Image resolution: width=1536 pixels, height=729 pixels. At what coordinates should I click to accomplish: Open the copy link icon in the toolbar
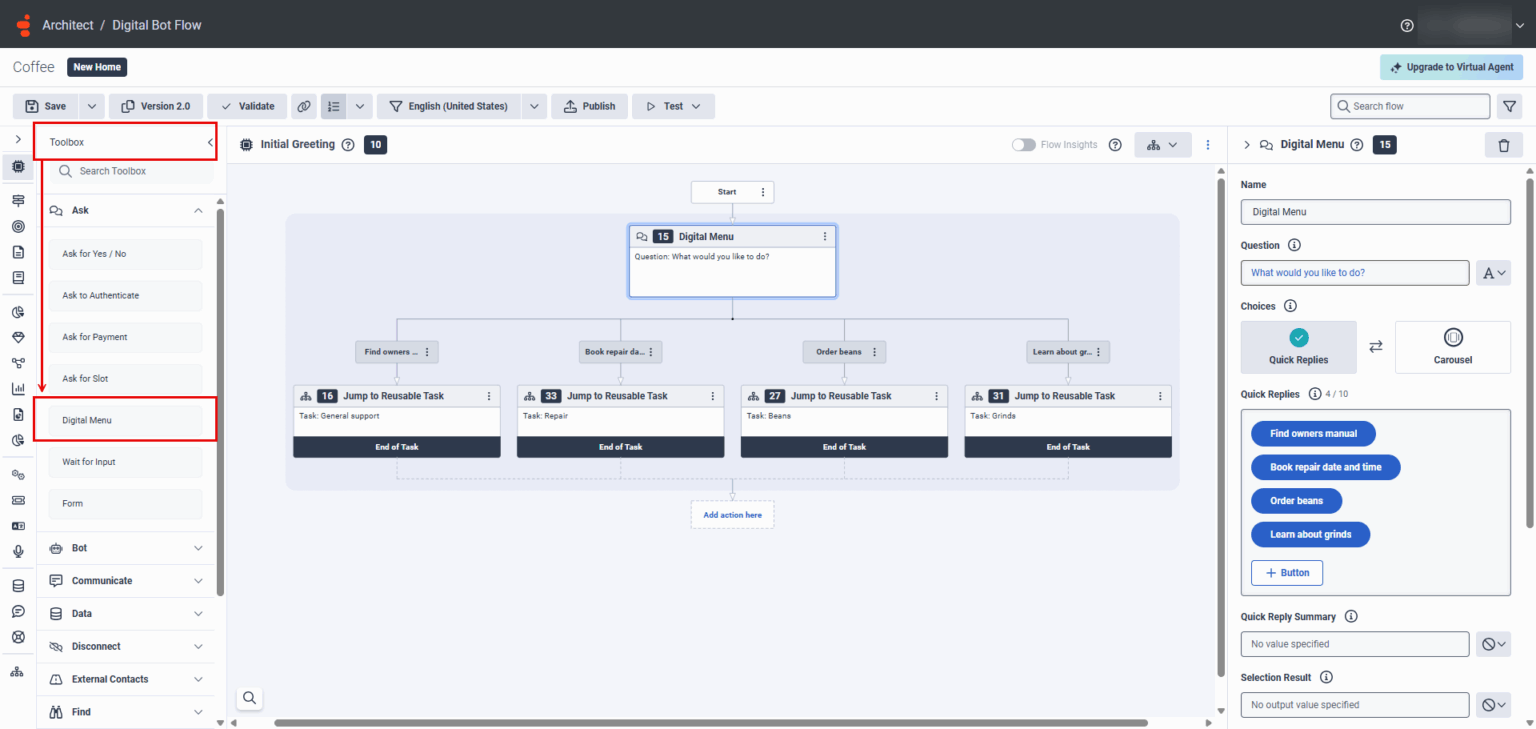click(303, 105)
